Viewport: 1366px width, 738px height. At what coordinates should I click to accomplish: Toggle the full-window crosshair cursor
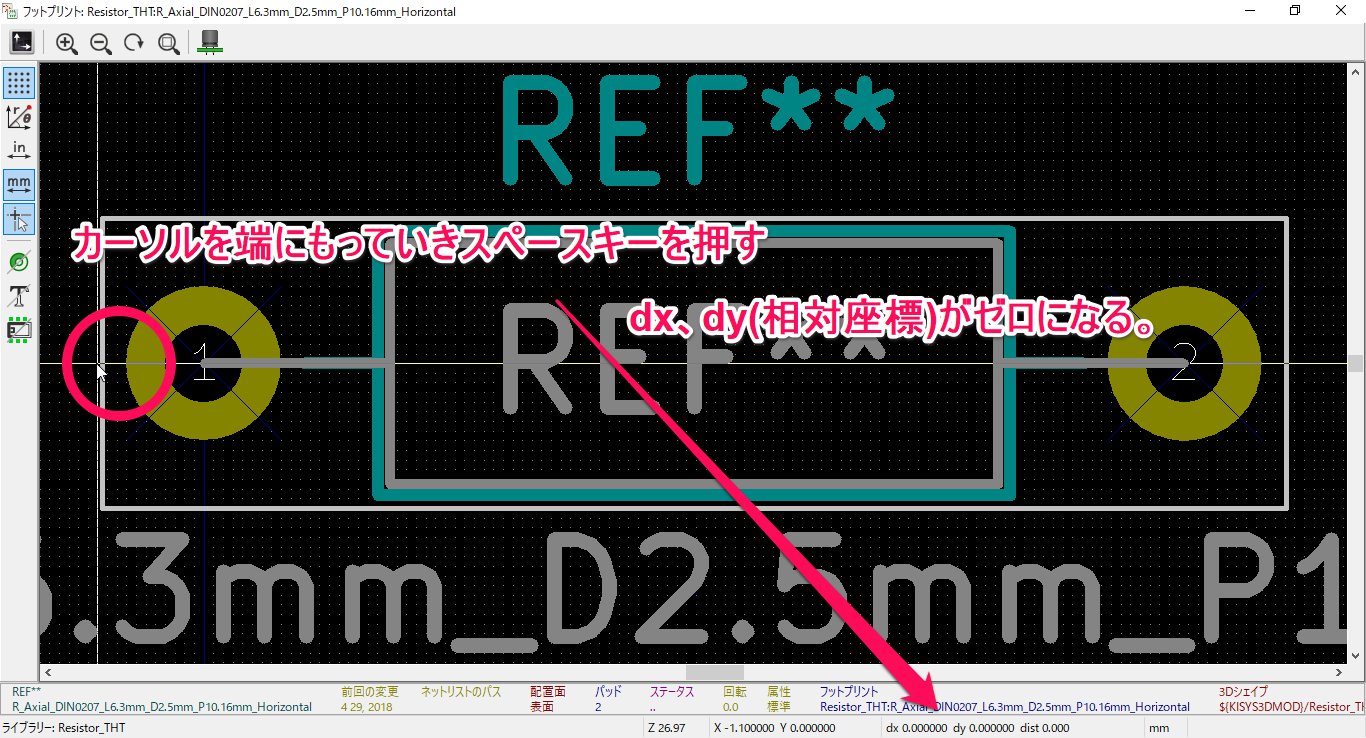coord(18,220)
